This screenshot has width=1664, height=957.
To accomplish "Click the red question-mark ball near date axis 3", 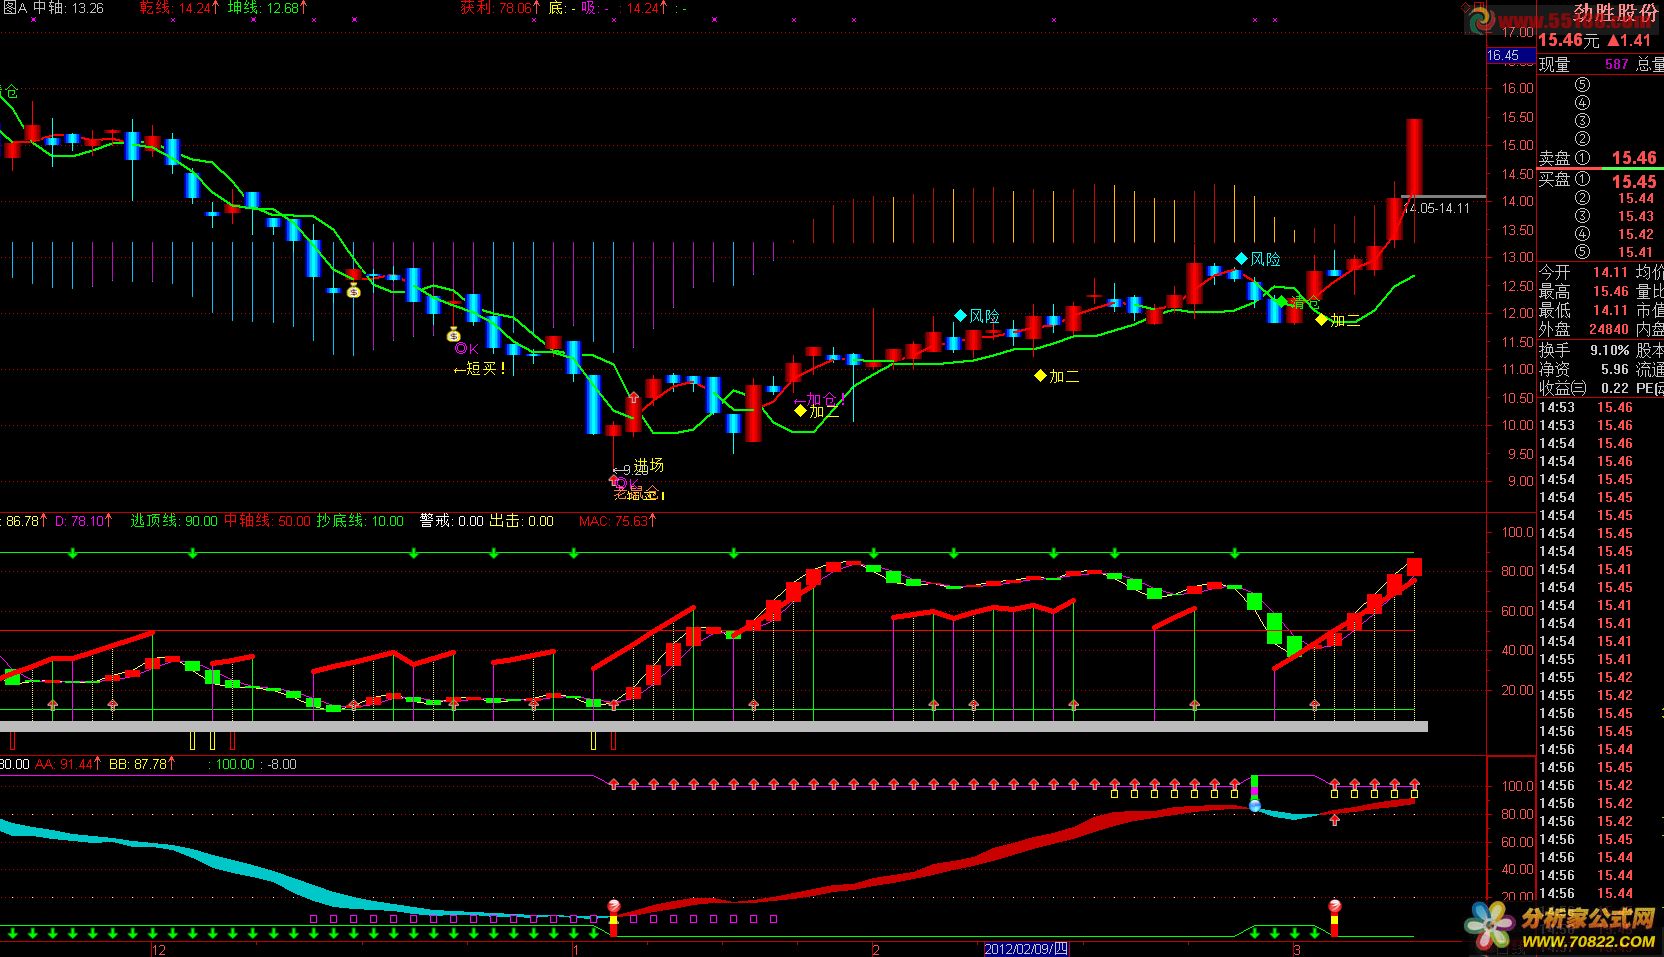I will [x=1334, y=907].
